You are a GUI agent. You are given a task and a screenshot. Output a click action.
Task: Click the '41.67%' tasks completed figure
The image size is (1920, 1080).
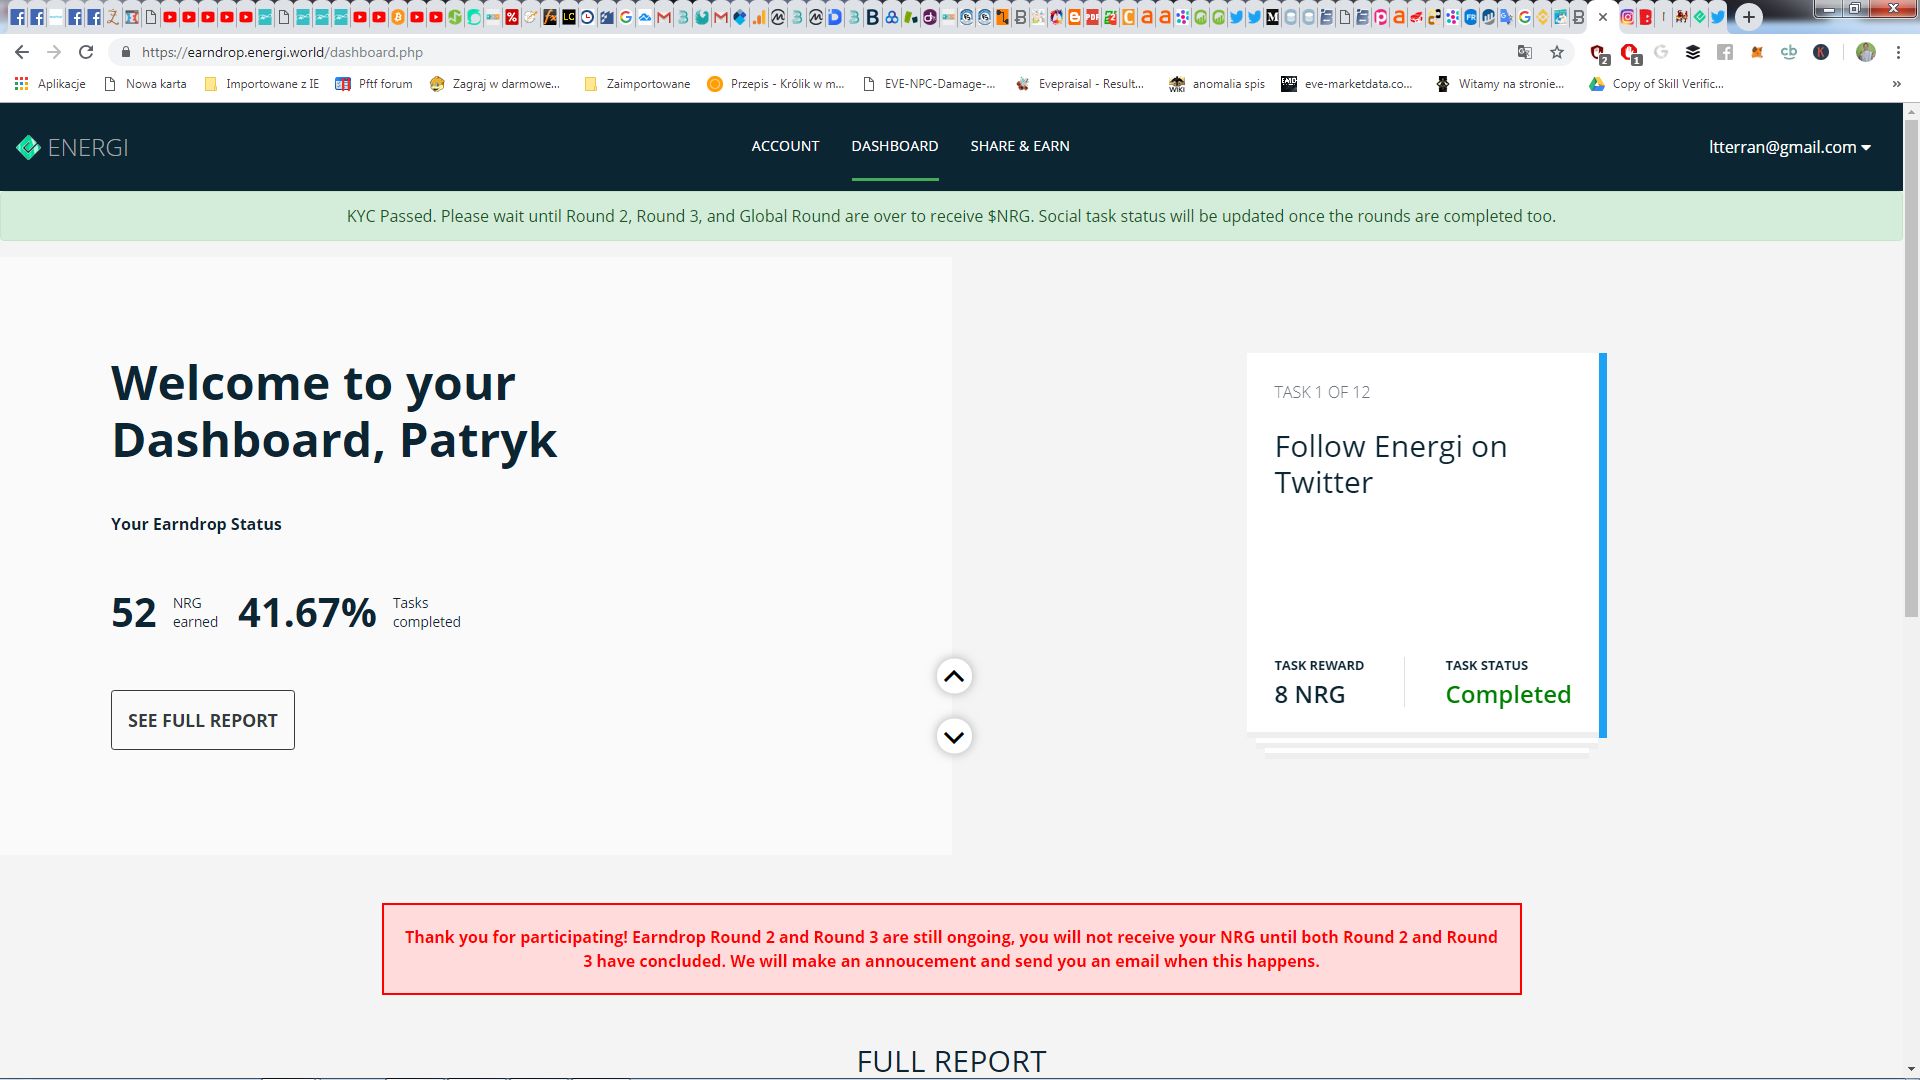(x=307, y=613)
